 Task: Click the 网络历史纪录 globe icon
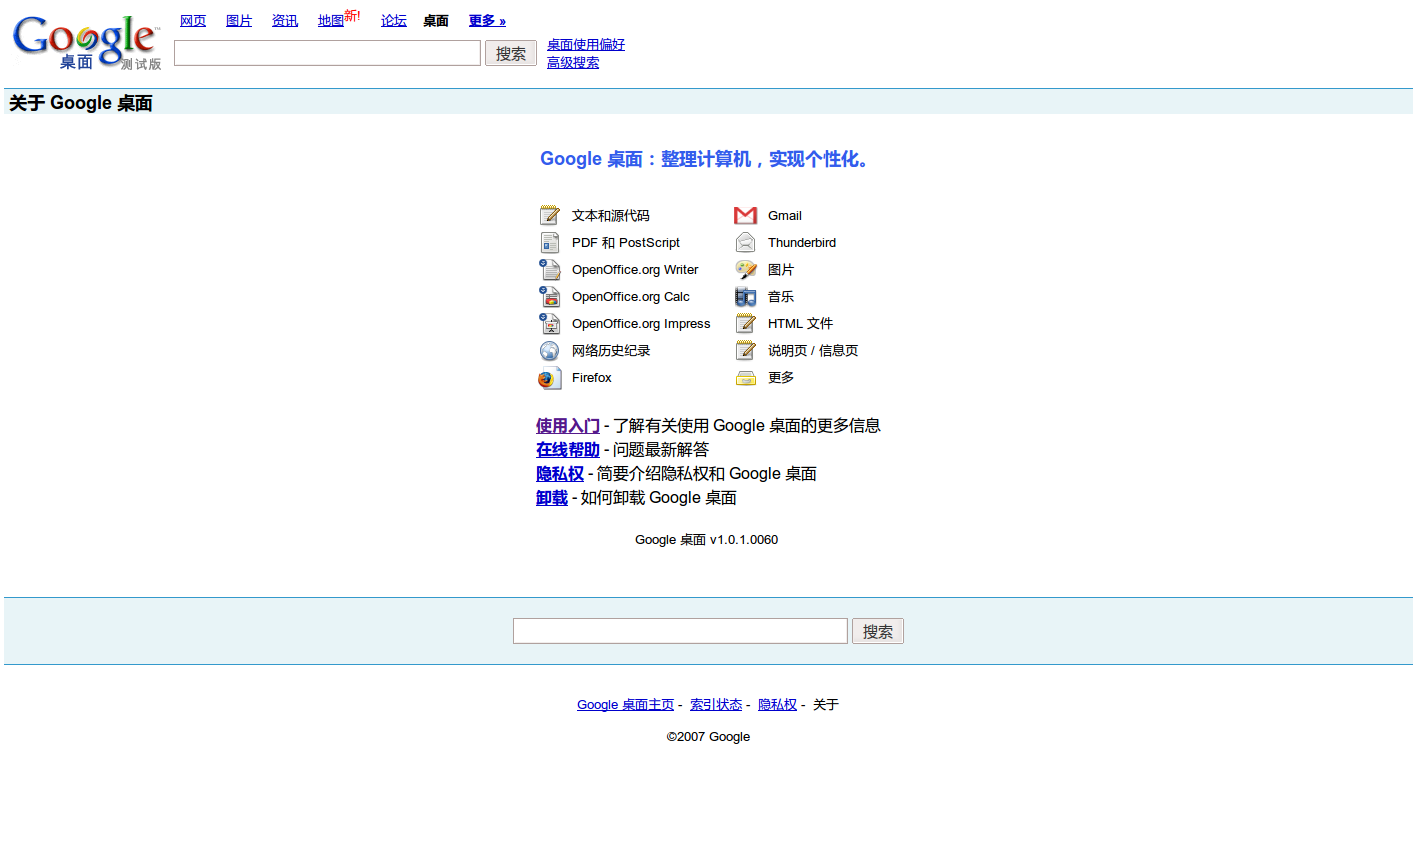(x=549, y=350)
